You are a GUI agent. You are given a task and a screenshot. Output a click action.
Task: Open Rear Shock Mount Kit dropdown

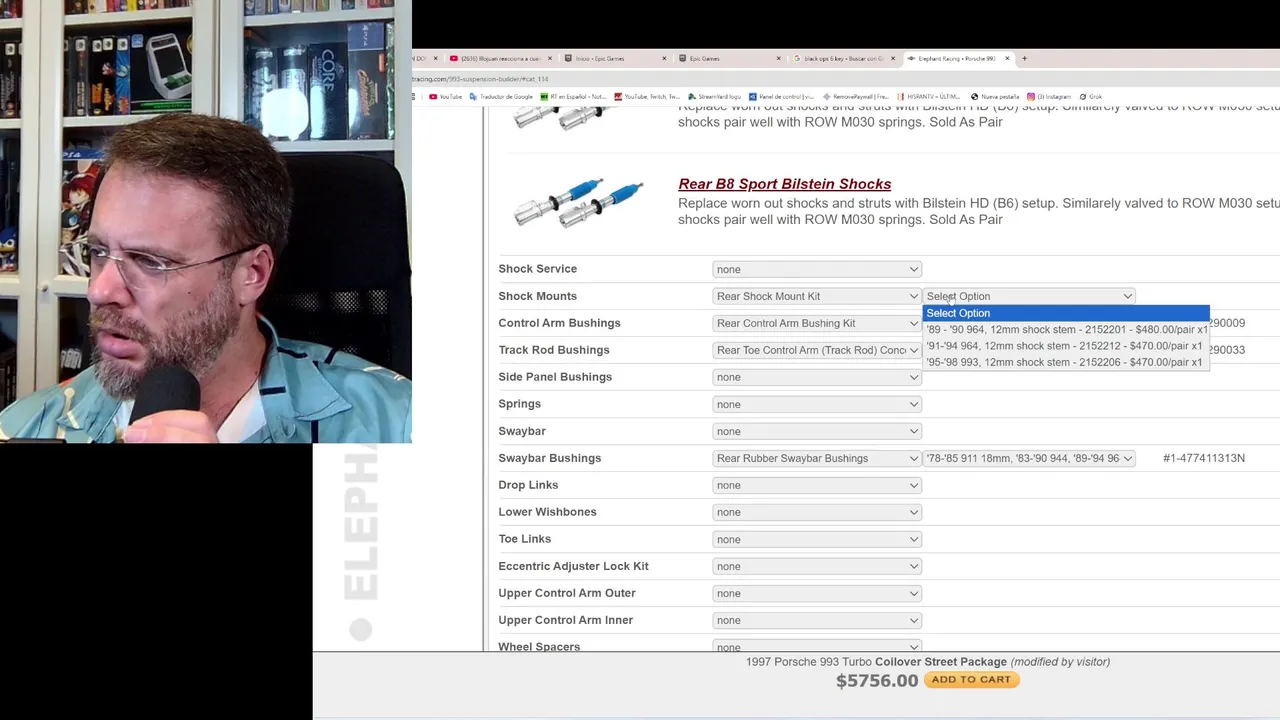[816, 296]
